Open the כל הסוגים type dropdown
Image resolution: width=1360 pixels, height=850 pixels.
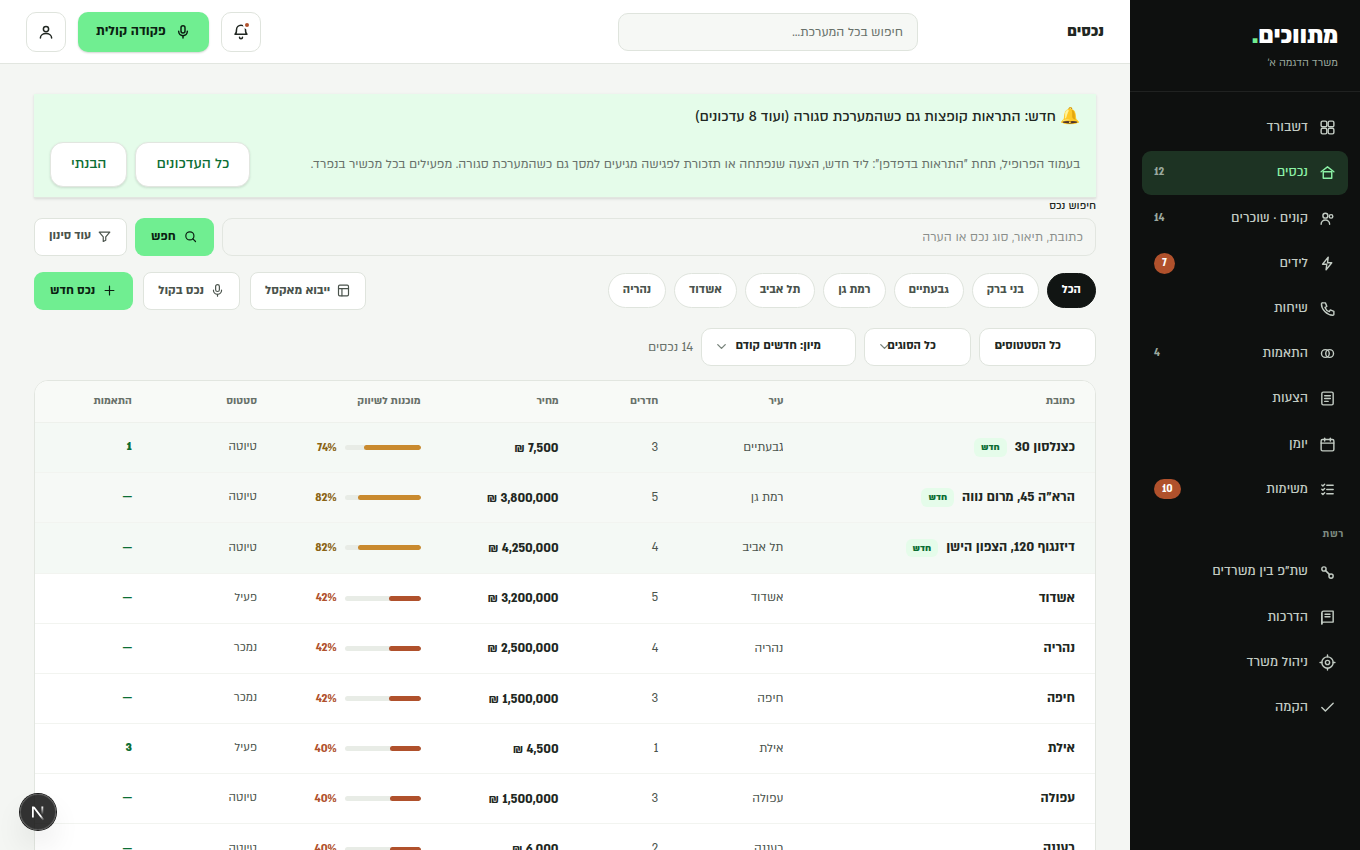coord(917,346)
